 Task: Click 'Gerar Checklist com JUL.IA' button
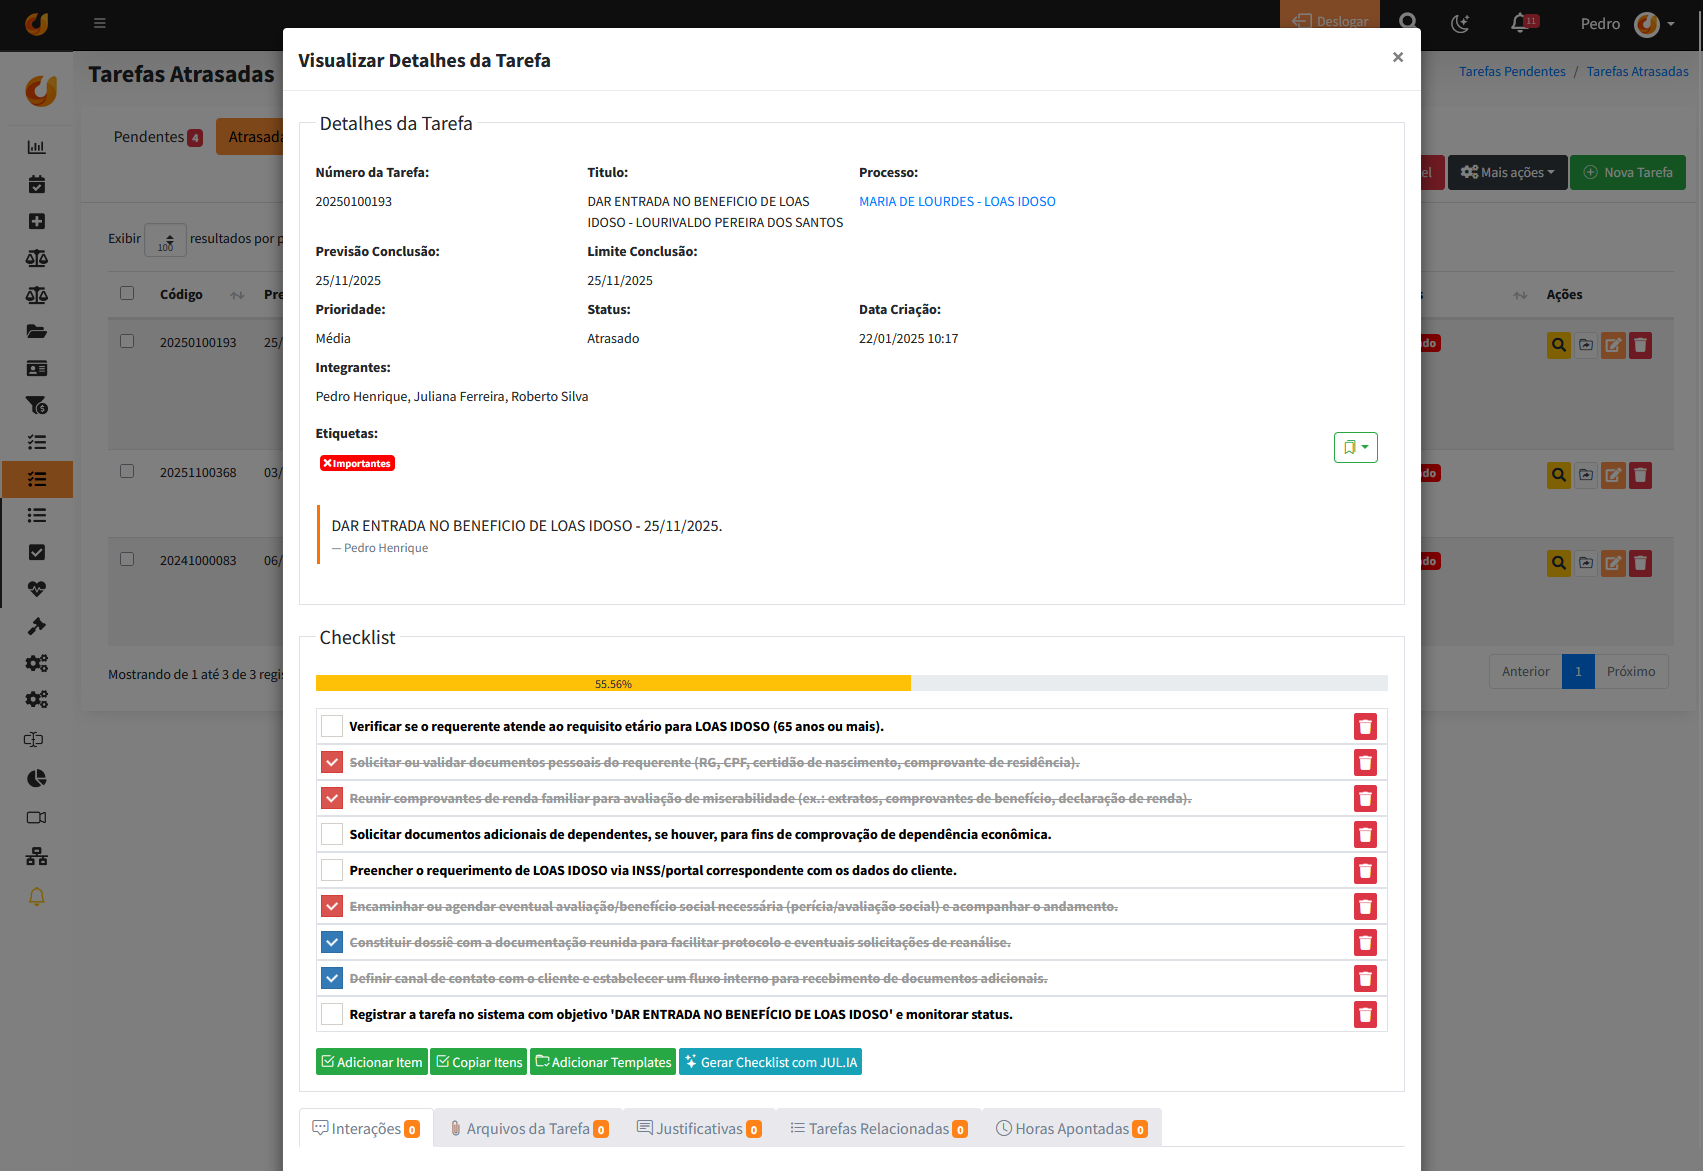(x=770, y=1062)
